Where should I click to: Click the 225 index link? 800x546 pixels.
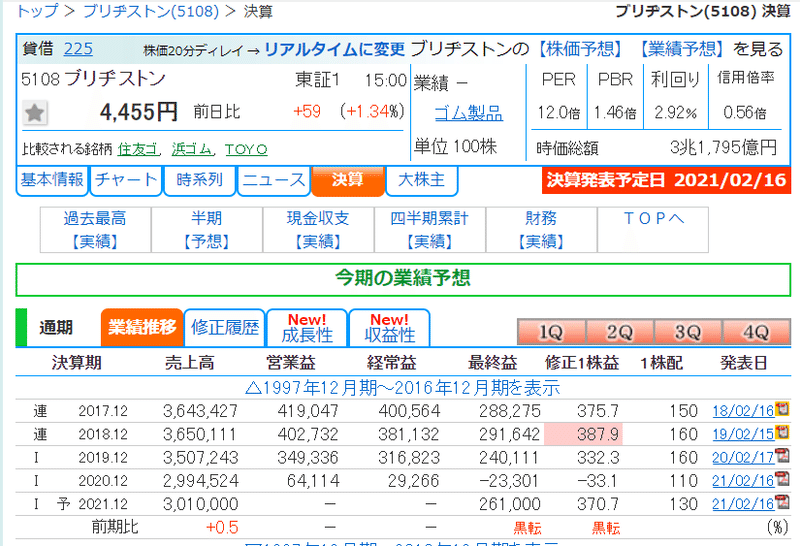(x=78, y=49)
